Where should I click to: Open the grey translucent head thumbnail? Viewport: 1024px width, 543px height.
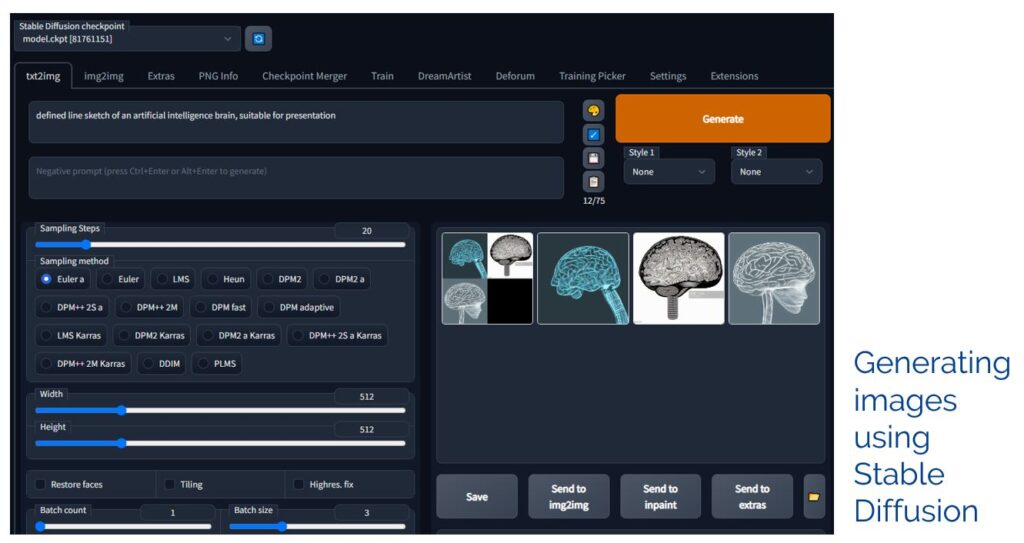click(774, 278)
